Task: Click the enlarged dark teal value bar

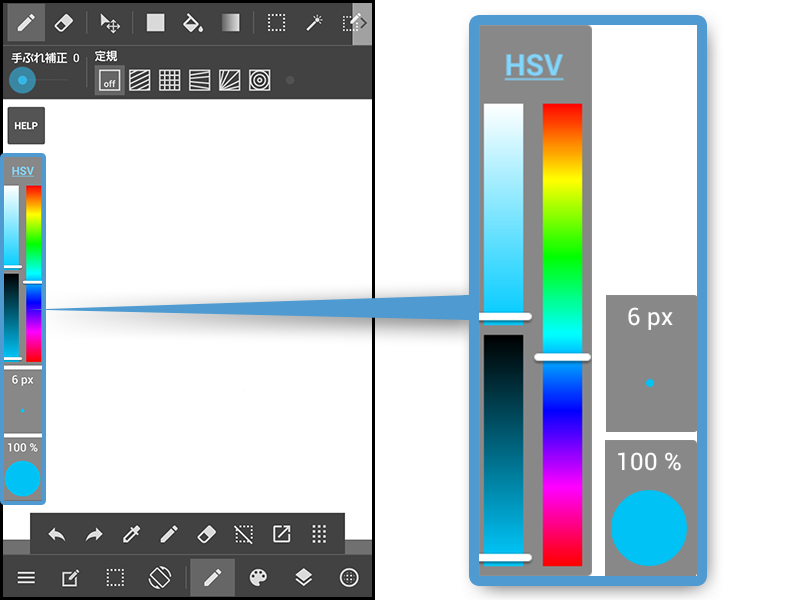Action: 504,449
